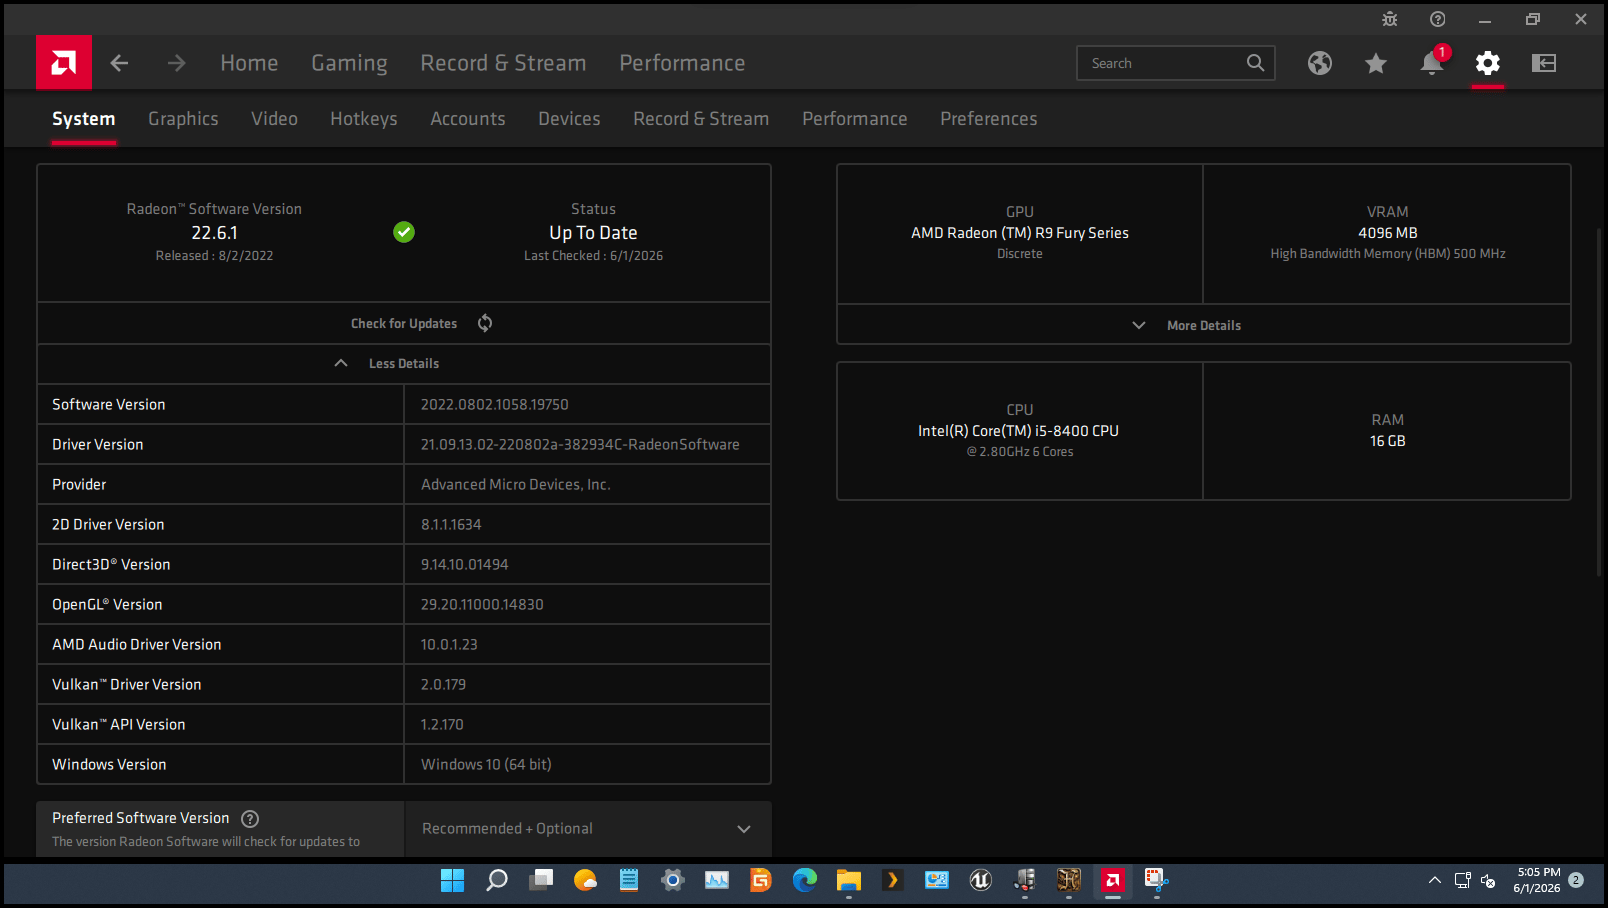1608x908 pixels.
Task: Click the Radeon Software version 22.6.1
Action: pos(215,233)
